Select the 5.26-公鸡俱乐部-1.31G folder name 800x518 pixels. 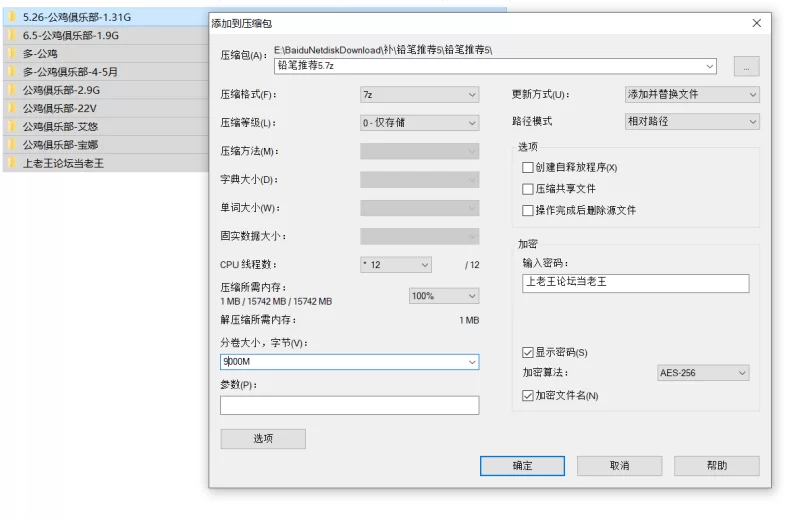(77, 17)
